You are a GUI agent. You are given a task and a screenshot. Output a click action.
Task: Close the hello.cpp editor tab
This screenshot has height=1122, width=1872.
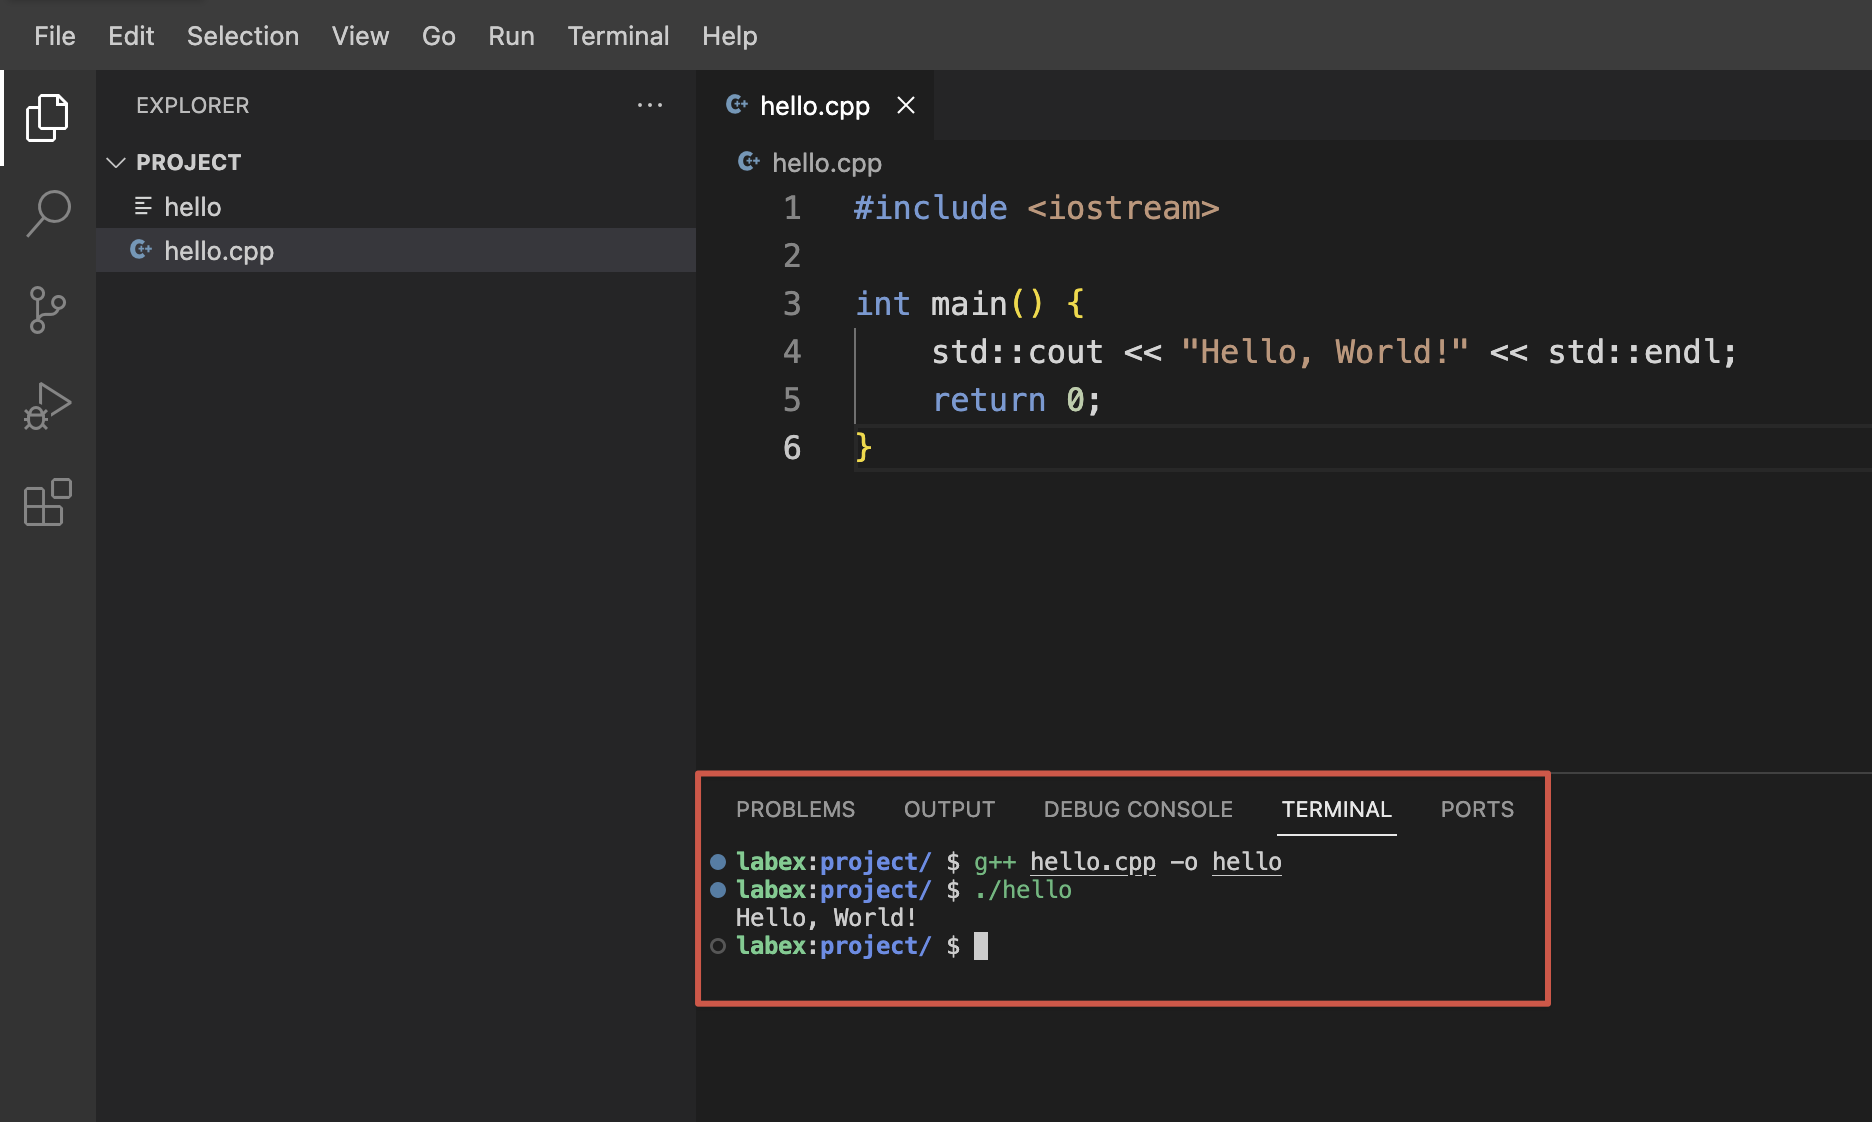click(x=906, y=105)
